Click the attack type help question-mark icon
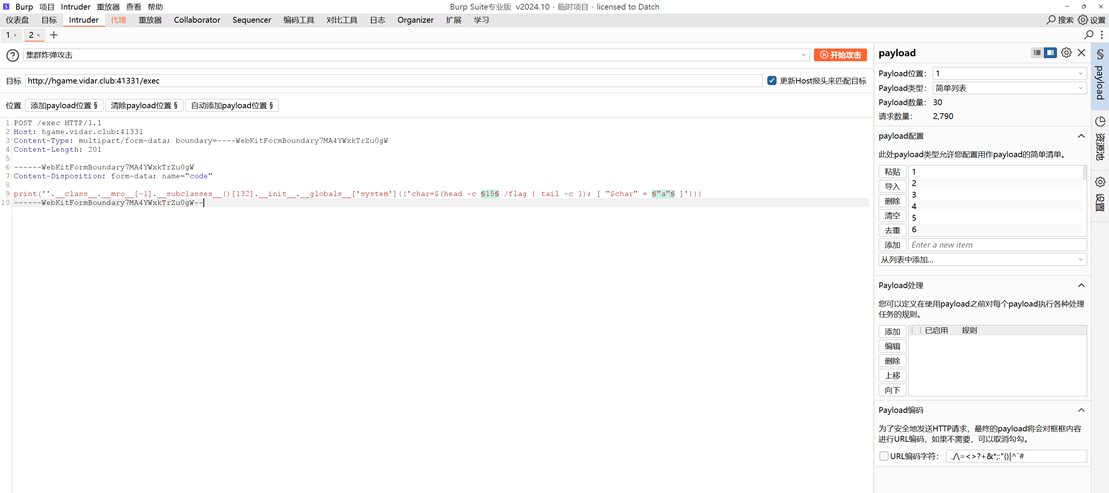 pos(13,56)
